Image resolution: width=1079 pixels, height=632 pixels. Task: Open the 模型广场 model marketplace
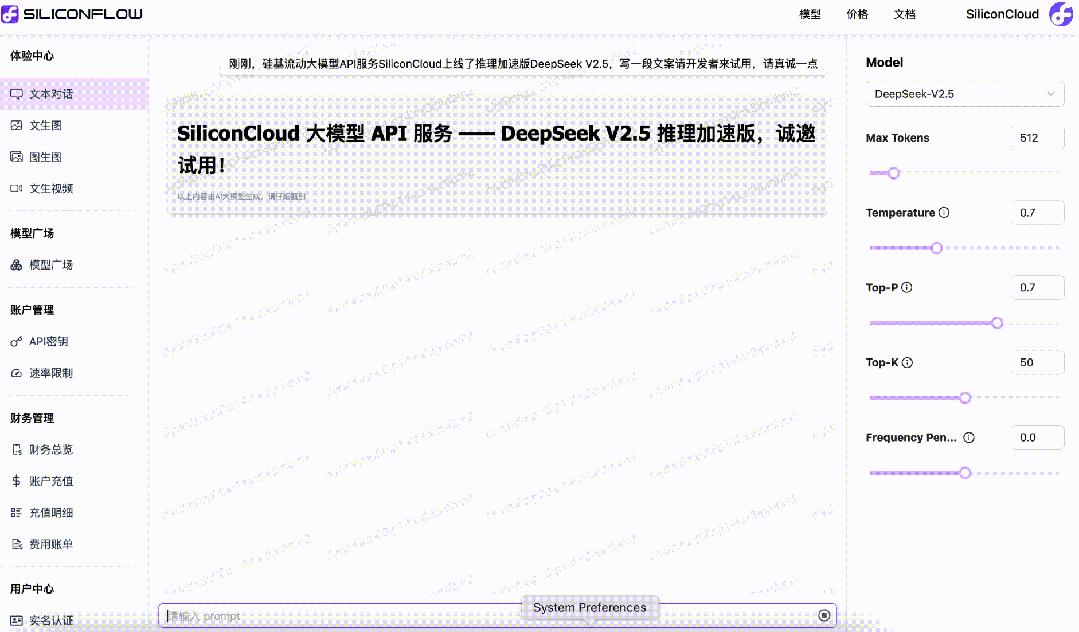point(48,264)
